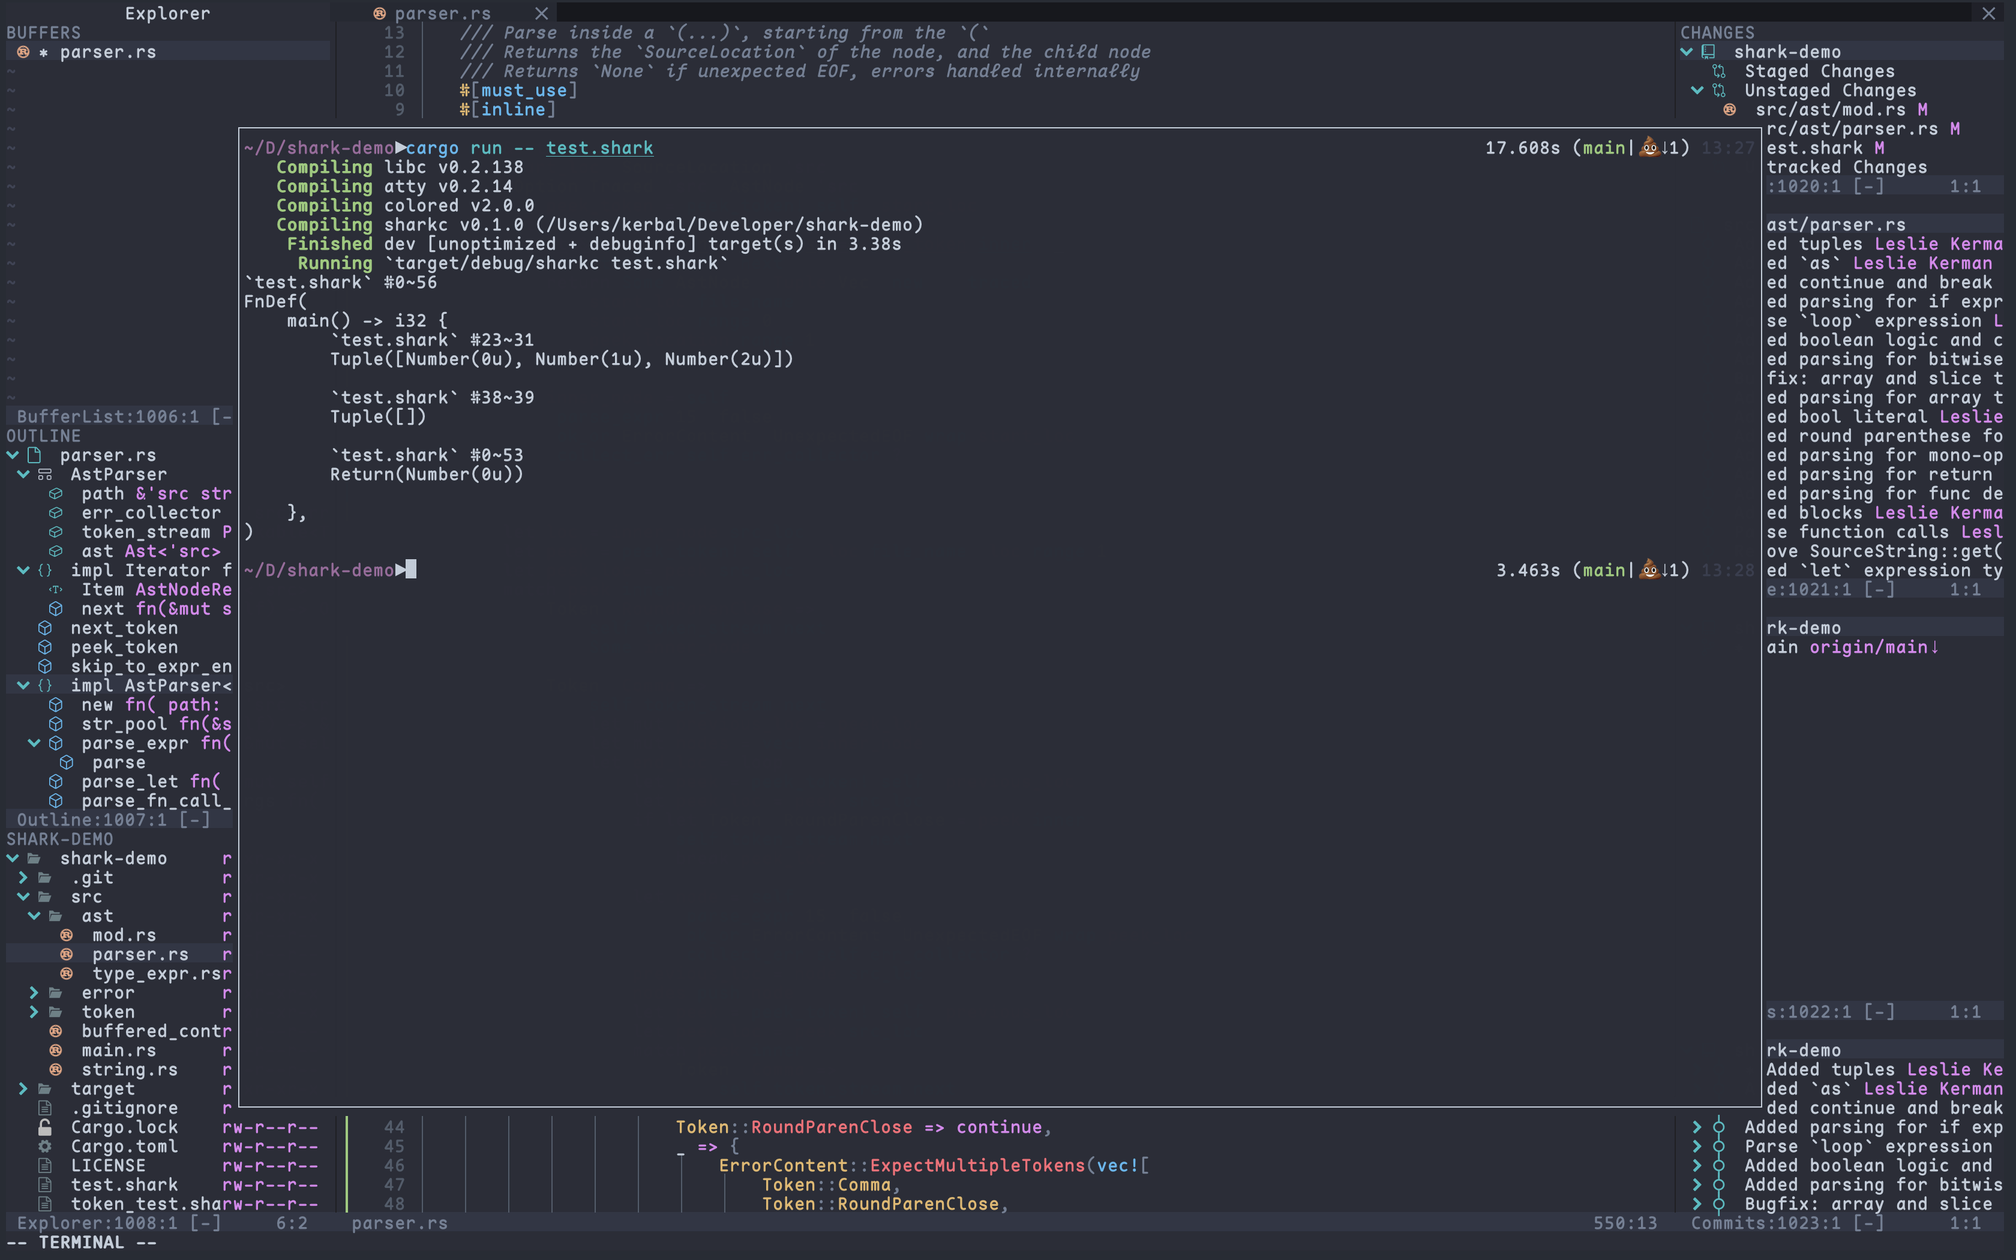Expand the .git folder
This screenshot has height=1260, width=2016.
pos(23,878)
